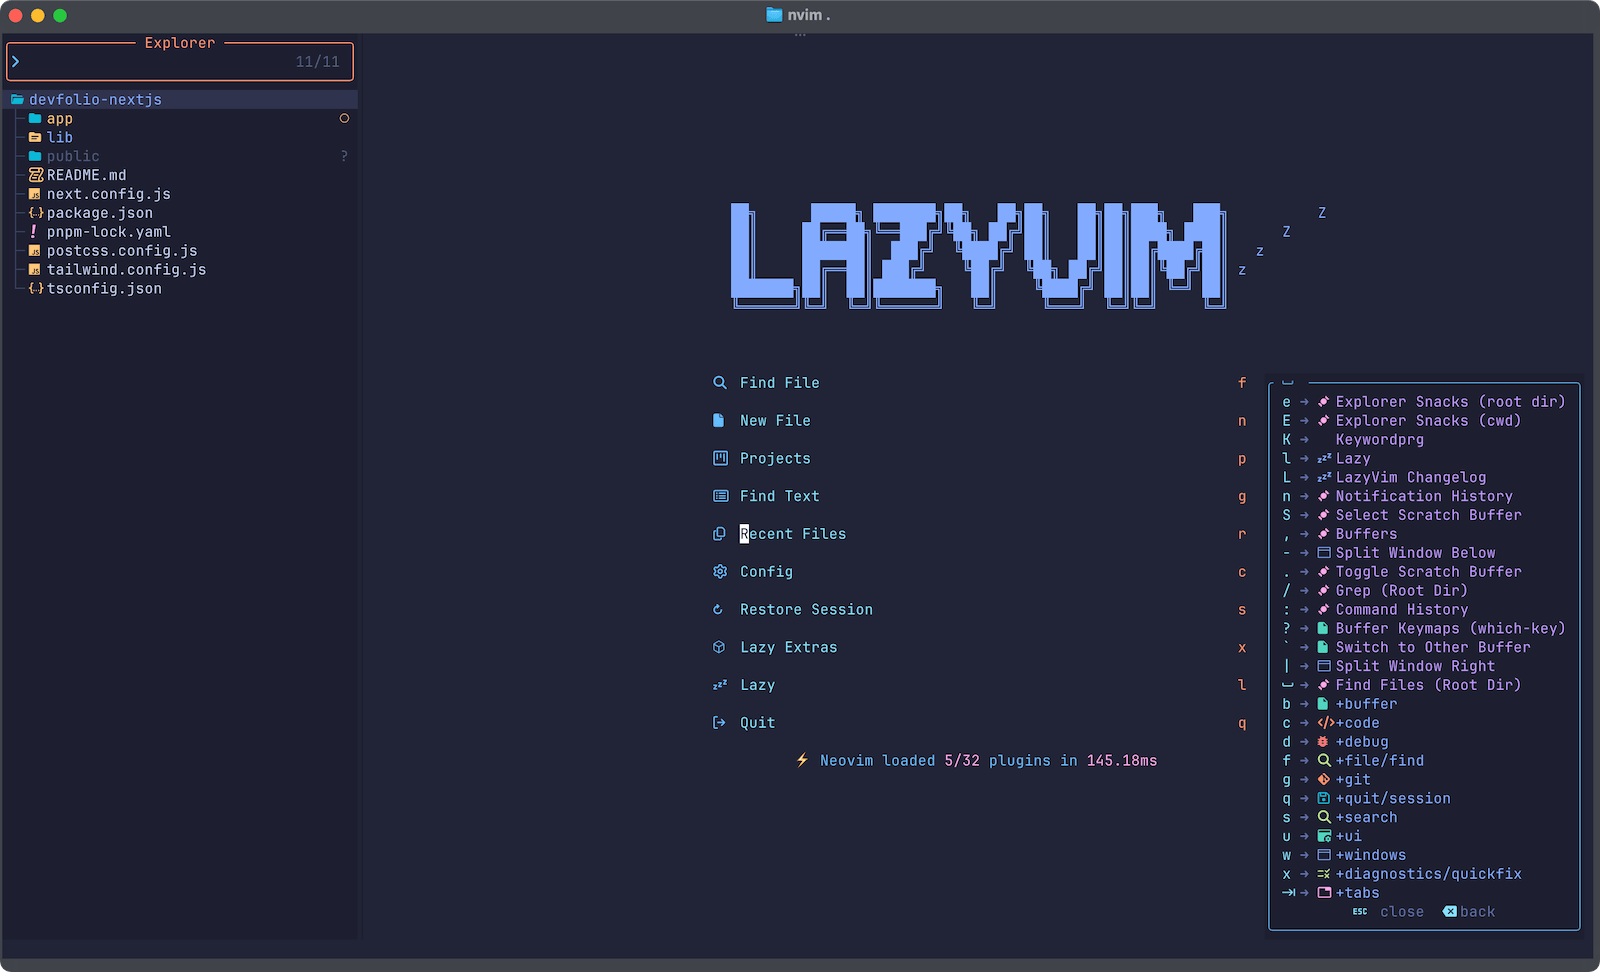Click the New File dashboard label
This screenshot has height=972, width=1600.
coord(775,421)
